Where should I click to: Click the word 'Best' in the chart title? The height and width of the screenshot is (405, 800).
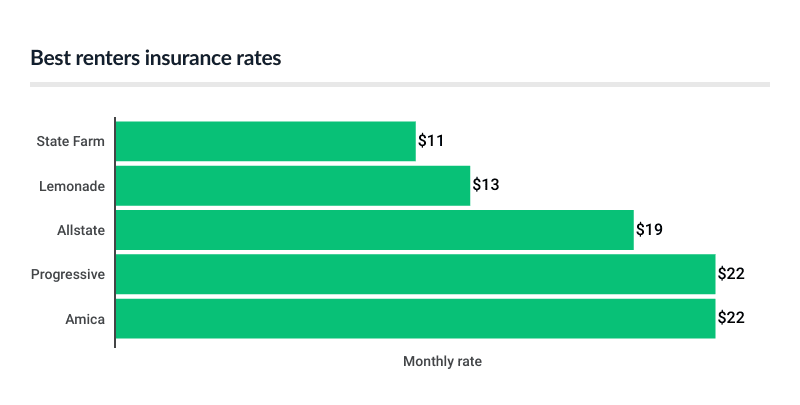49,58
